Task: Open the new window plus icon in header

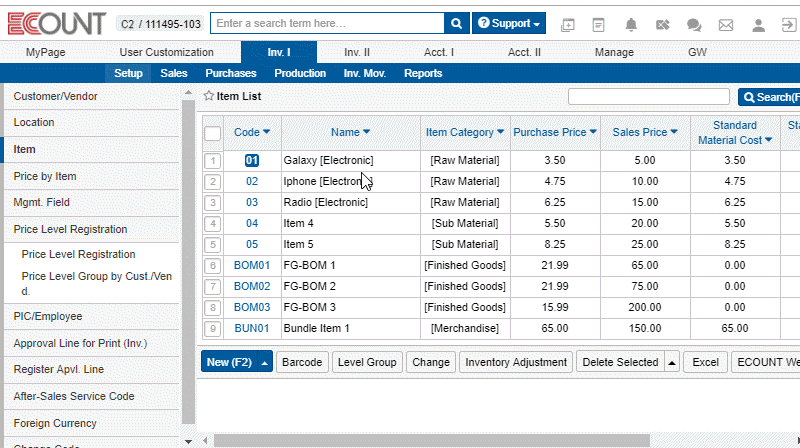Action: (567, 24)
